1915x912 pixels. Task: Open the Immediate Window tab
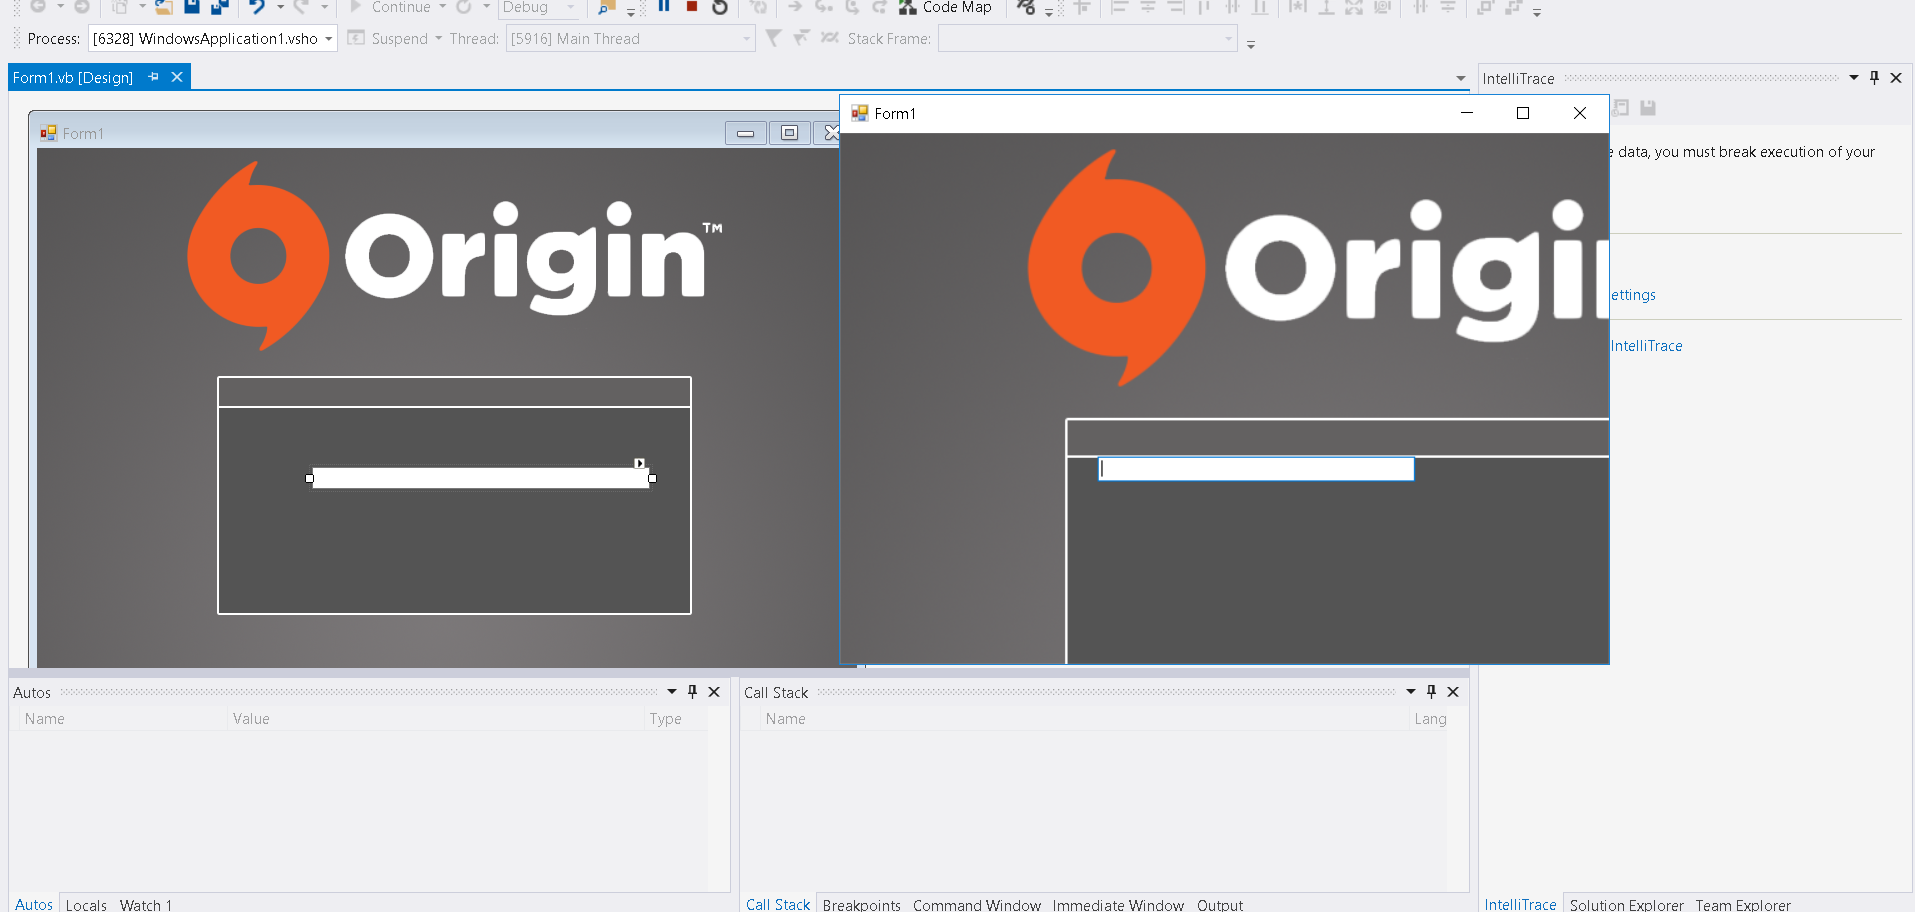point(1118,904)
